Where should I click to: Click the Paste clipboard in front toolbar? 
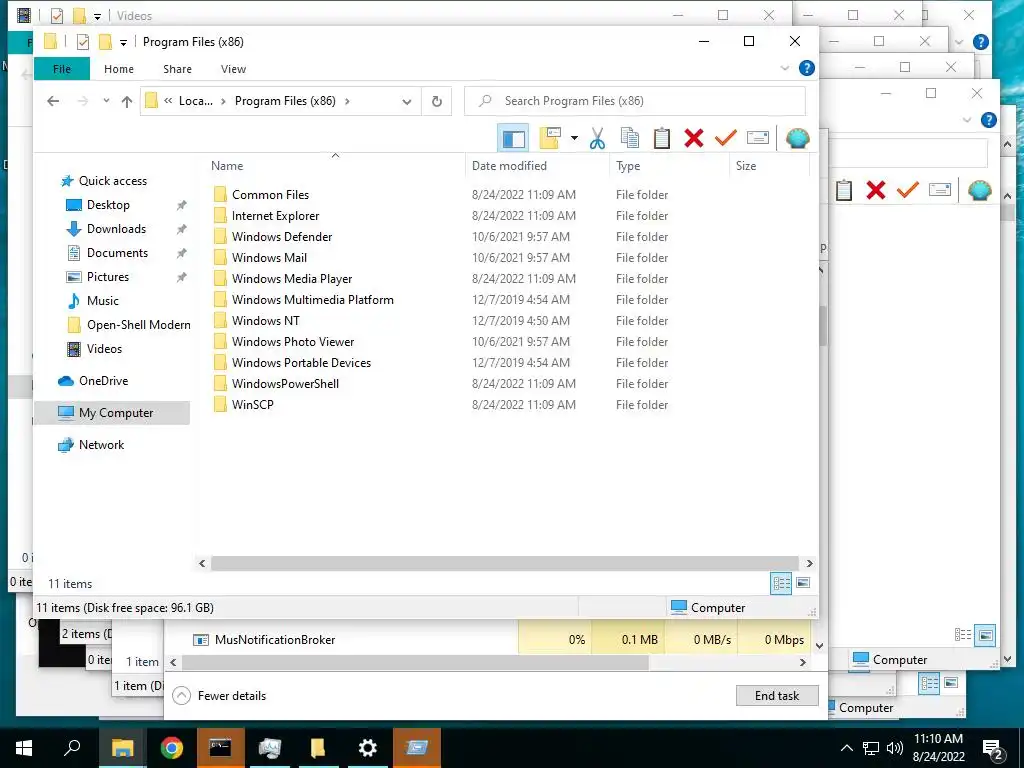point(662,138)
